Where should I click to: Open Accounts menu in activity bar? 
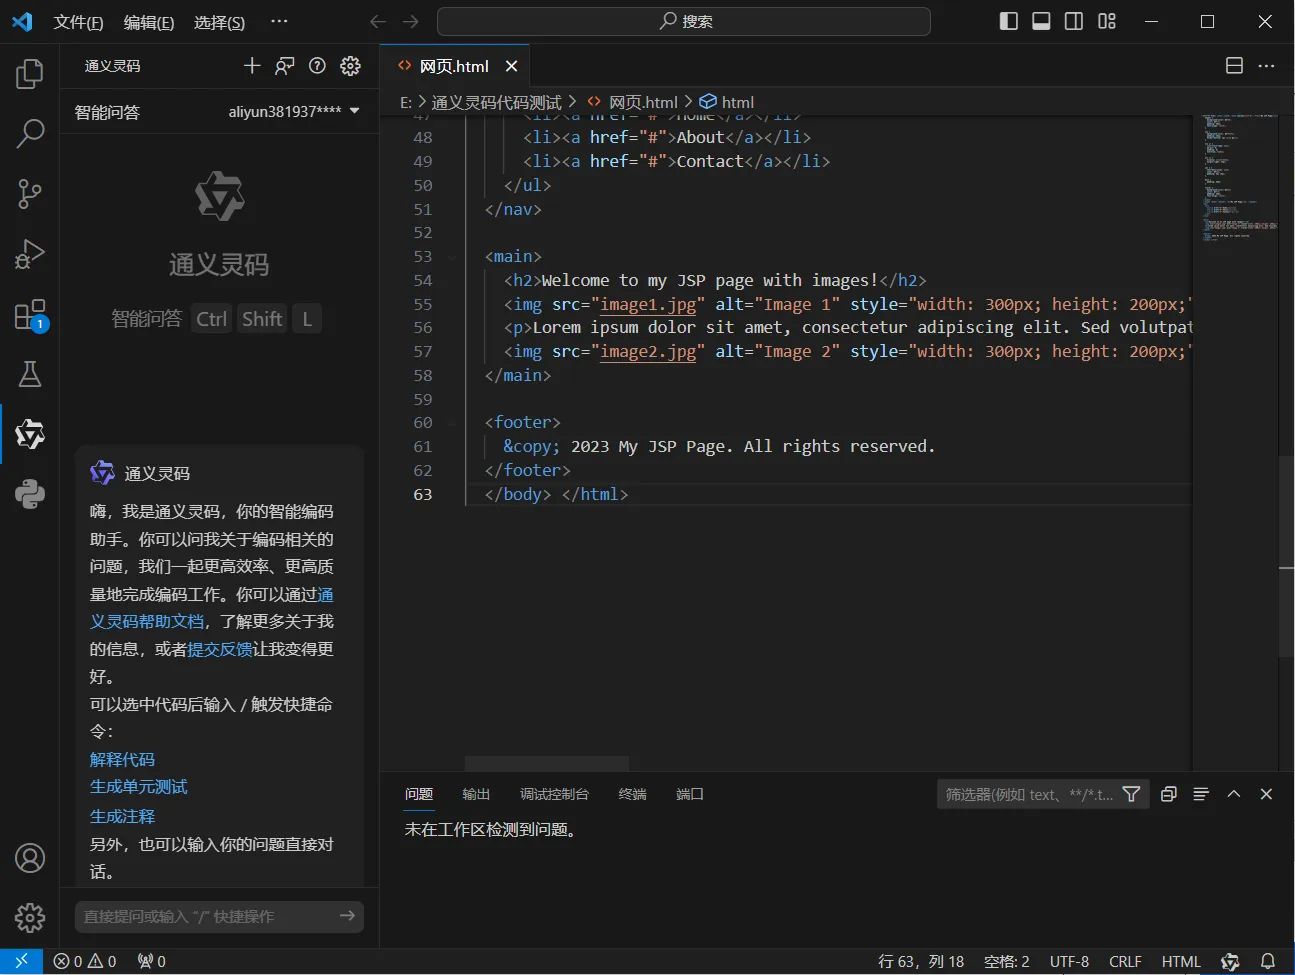(x=30, y=858)
